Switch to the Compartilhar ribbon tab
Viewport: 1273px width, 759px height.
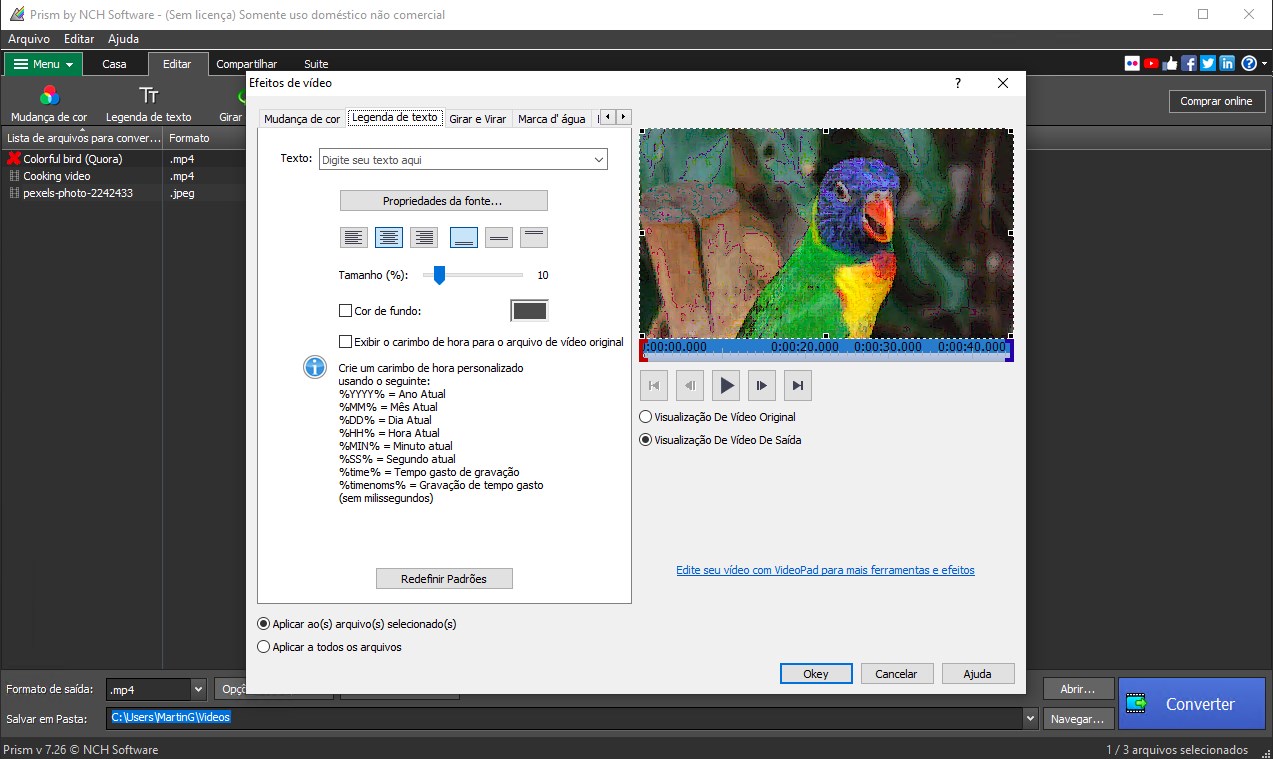pyautogui.click(x=247, y=64)
